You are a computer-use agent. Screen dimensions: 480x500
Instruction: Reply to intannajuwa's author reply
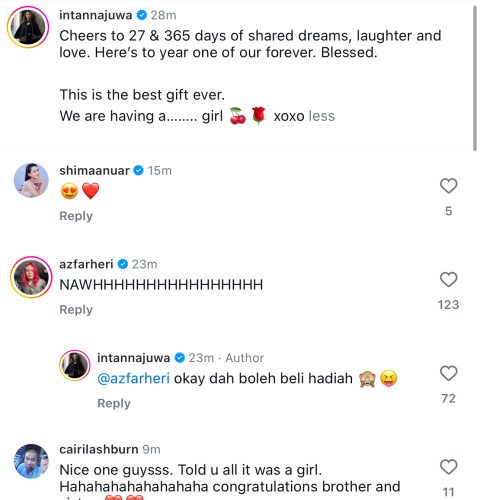[x=114, y=403]
